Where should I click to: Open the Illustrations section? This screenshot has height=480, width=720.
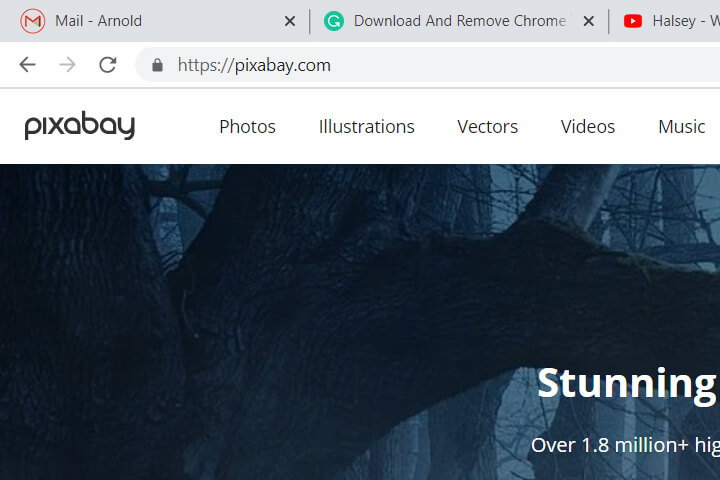tap(366, 127)
